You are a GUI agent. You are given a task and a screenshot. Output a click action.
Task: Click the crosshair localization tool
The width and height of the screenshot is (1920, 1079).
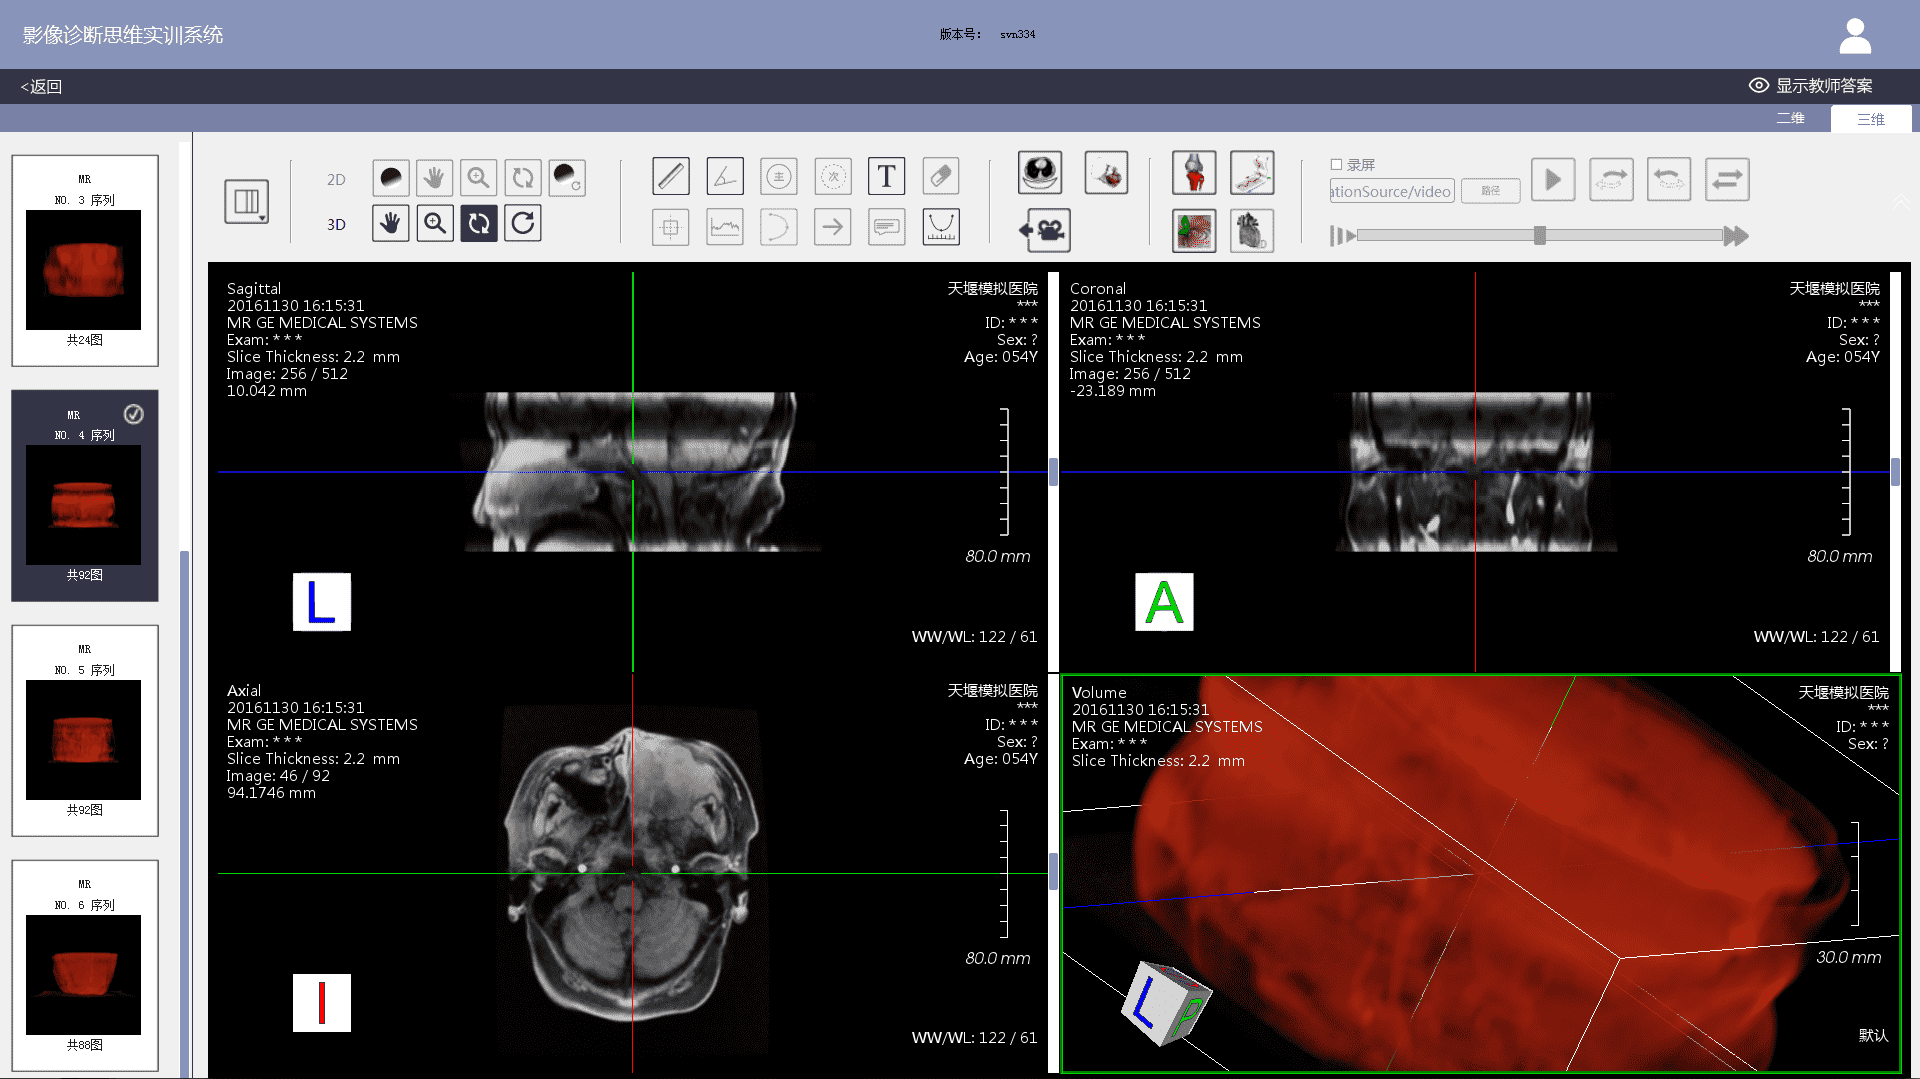point(670,227)
